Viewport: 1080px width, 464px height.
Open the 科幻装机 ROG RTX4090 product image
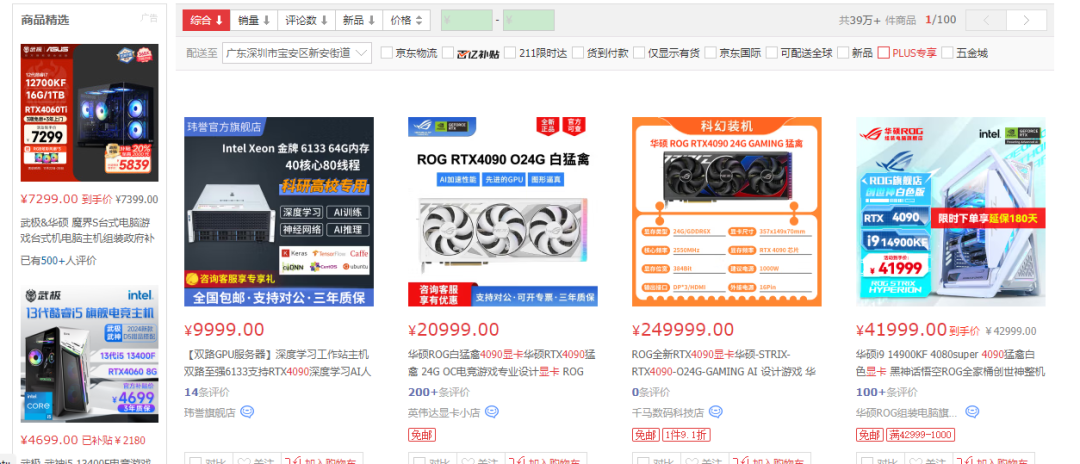point(727,211)
